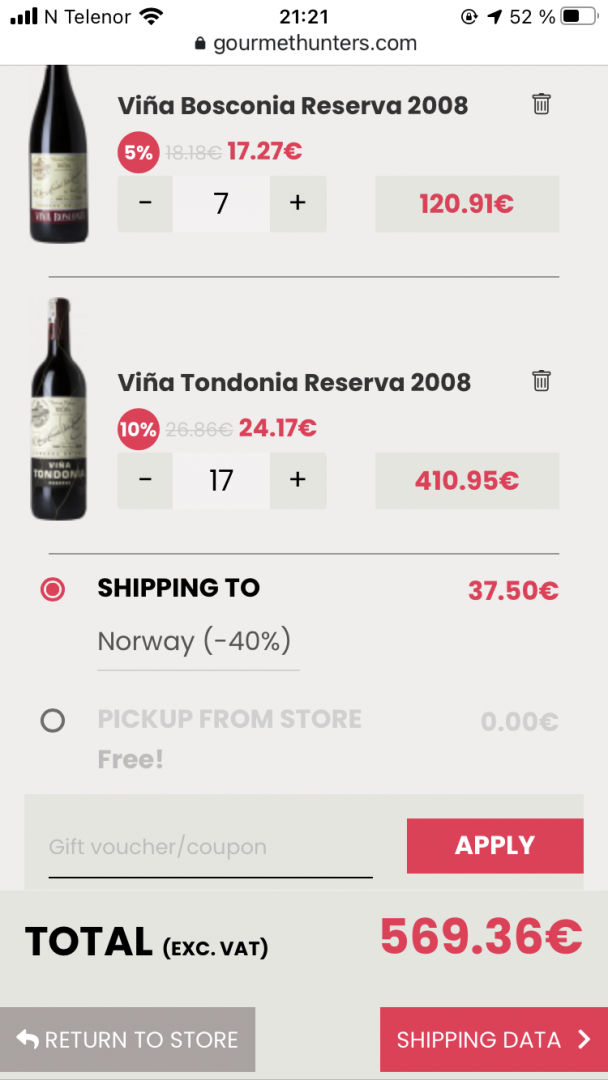This screenshot has width=608, height=1080.
Task: Edit the Viña Bosconia quantity field showing 7
Action: pyautogui.click(x=221, y=203)
